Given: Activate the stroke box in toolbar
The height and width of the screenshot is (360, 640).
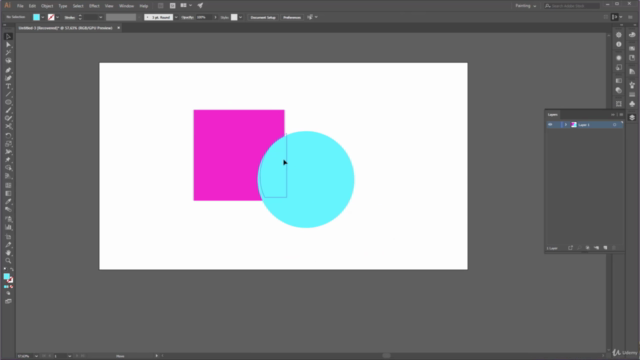Looking at the screenshot, I should pyautogui.click(x=10, y=280).
